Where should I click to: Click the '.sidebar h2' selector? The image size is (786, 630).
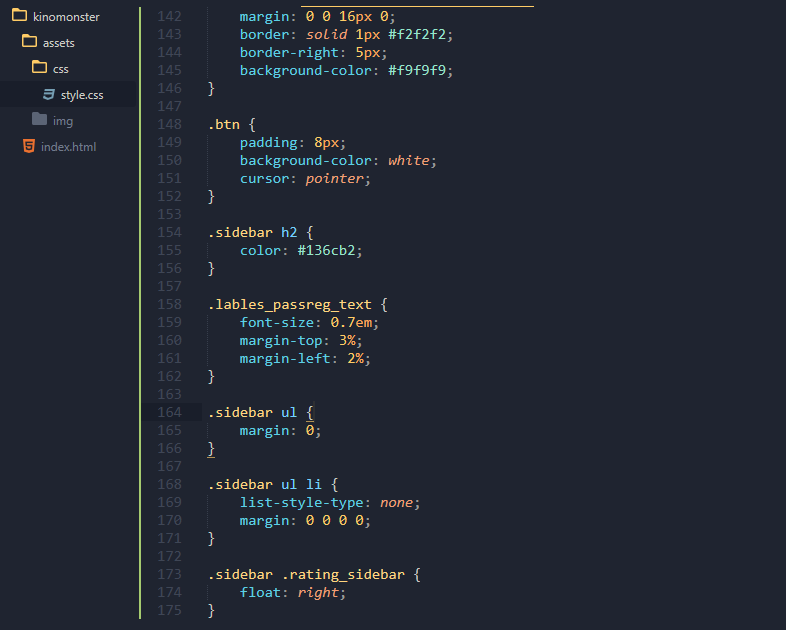point(253,233)
